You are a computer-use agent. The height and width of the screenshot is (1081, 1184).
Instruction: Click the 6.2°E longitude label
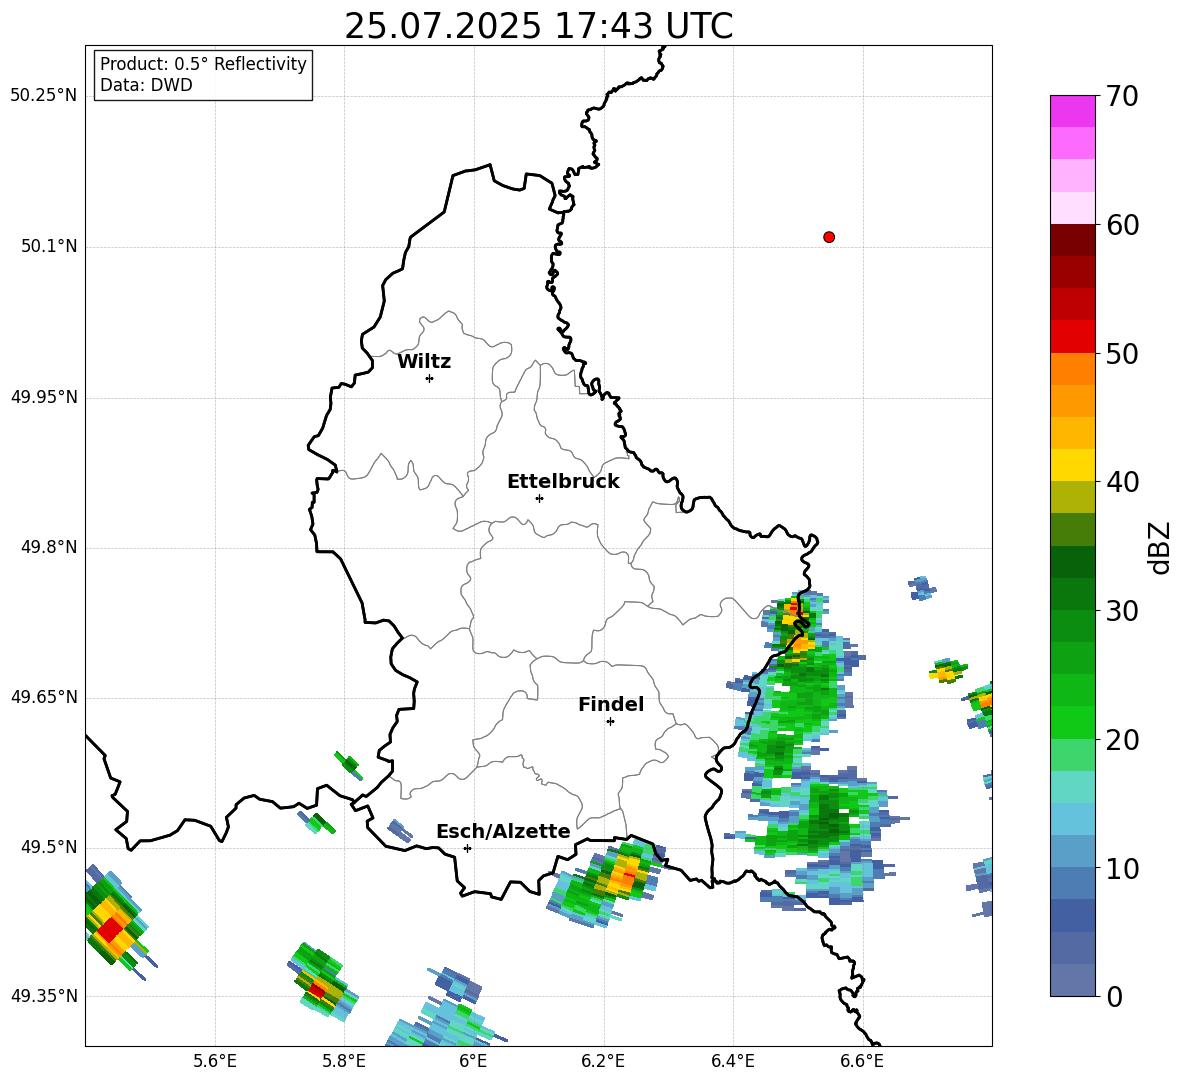coord(603,1061)
